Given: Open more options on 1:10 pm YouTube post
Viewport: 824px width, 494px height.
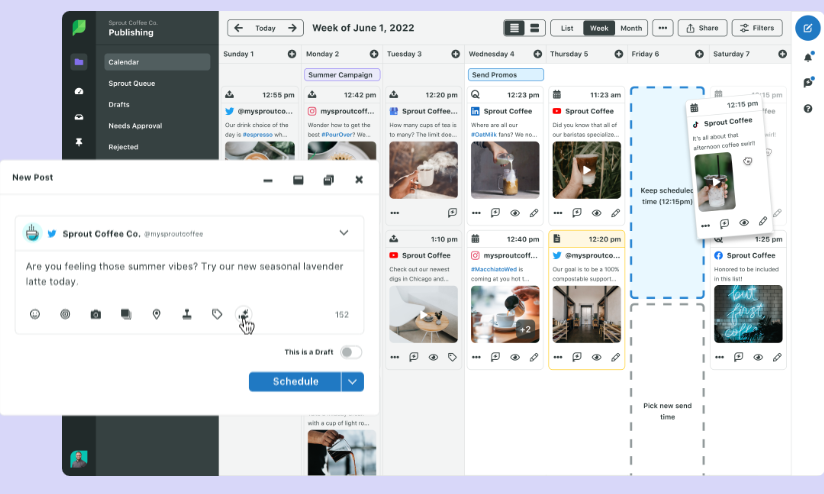Looking at the screenshot, I should (x=395, y=357).
